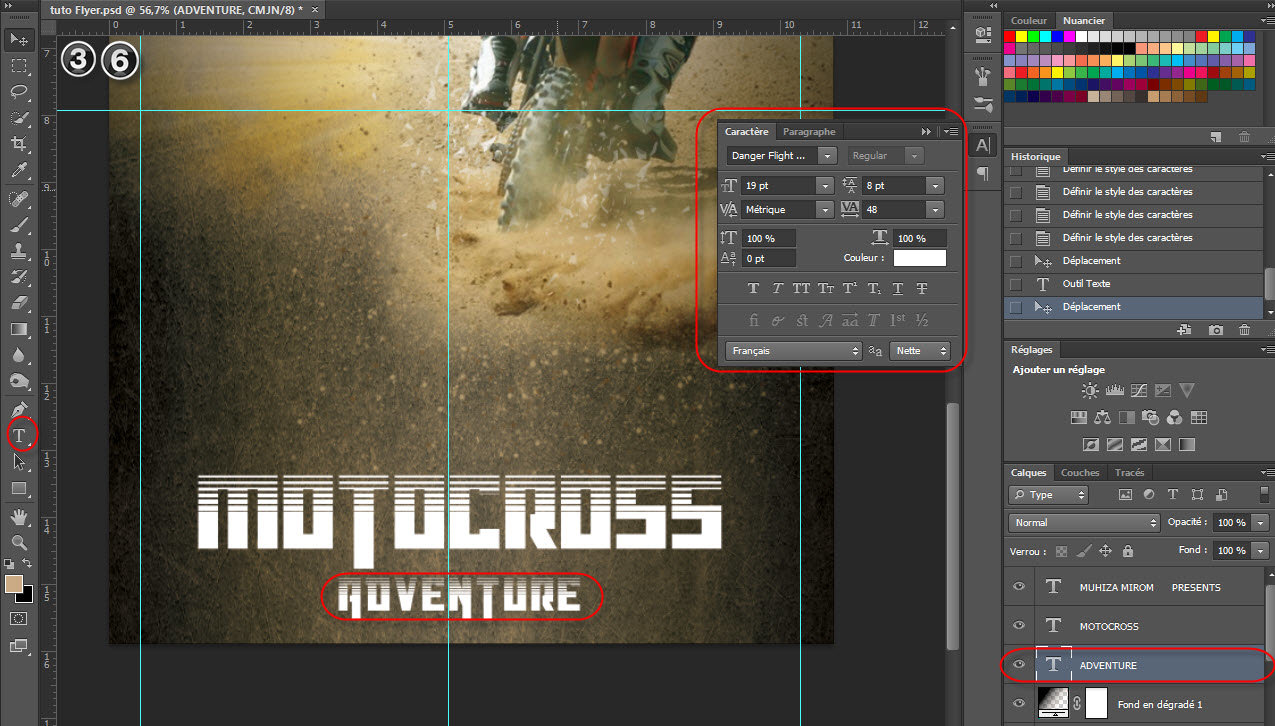Hide the ADVENTURE layer
The image size is (1275, 726).
tap(1019, 665)
